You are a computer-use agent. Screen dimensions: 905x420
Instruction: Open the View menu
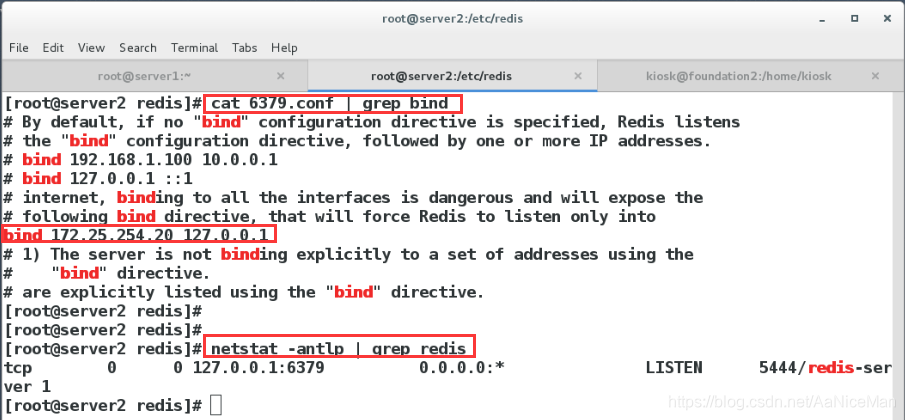(91, 48)
